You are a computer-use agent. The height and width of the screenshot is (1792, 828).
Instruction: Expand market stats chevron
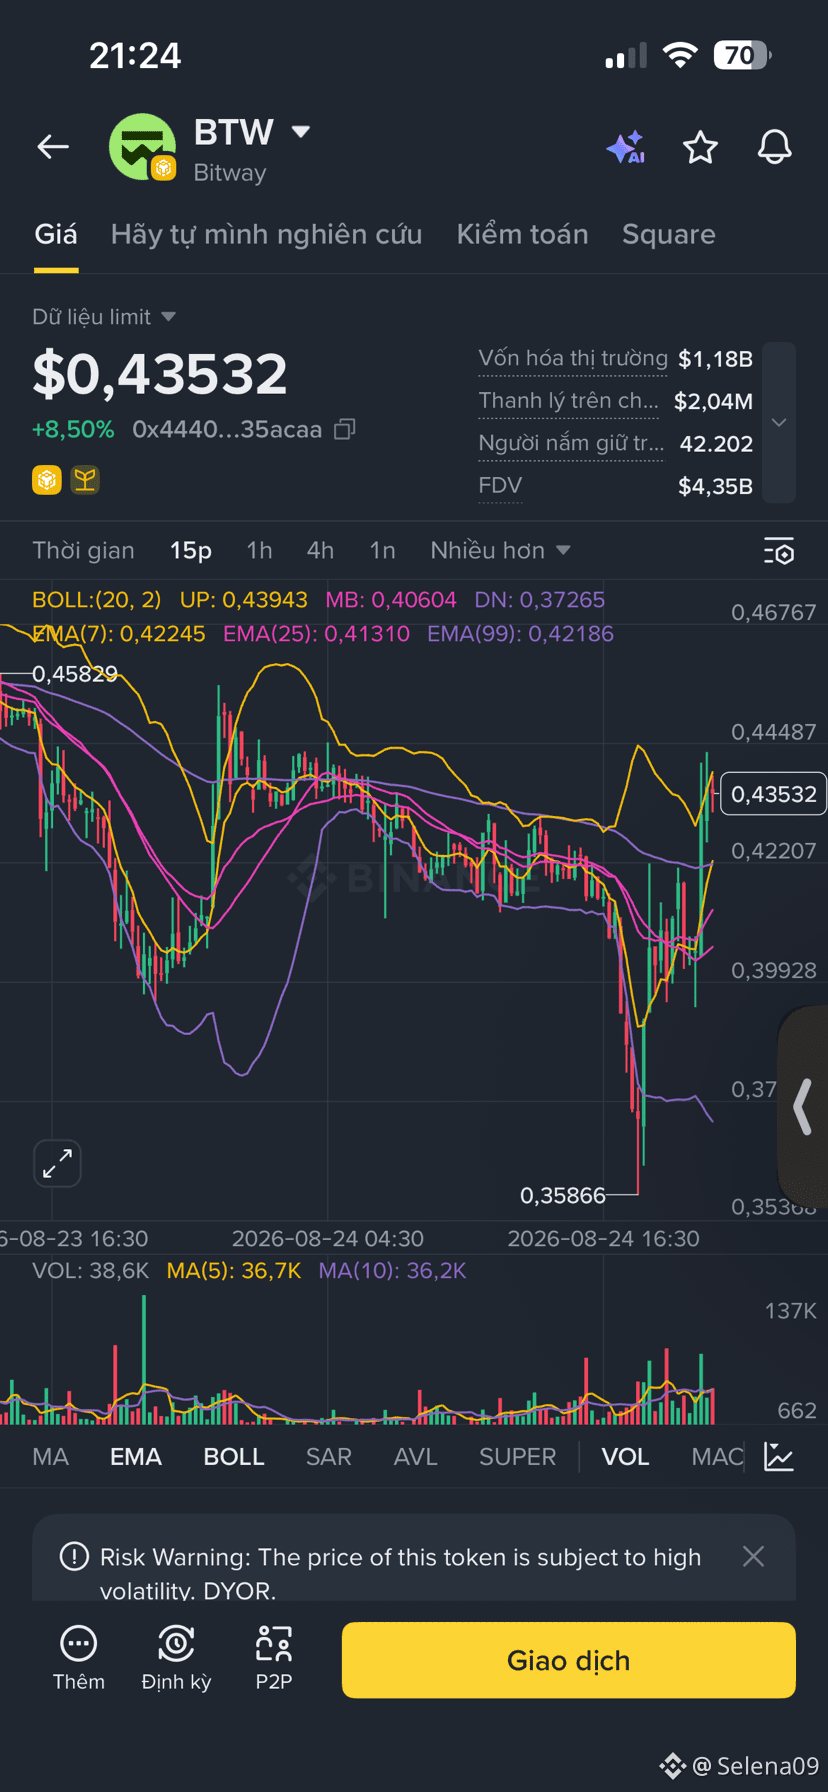[779, 422]
